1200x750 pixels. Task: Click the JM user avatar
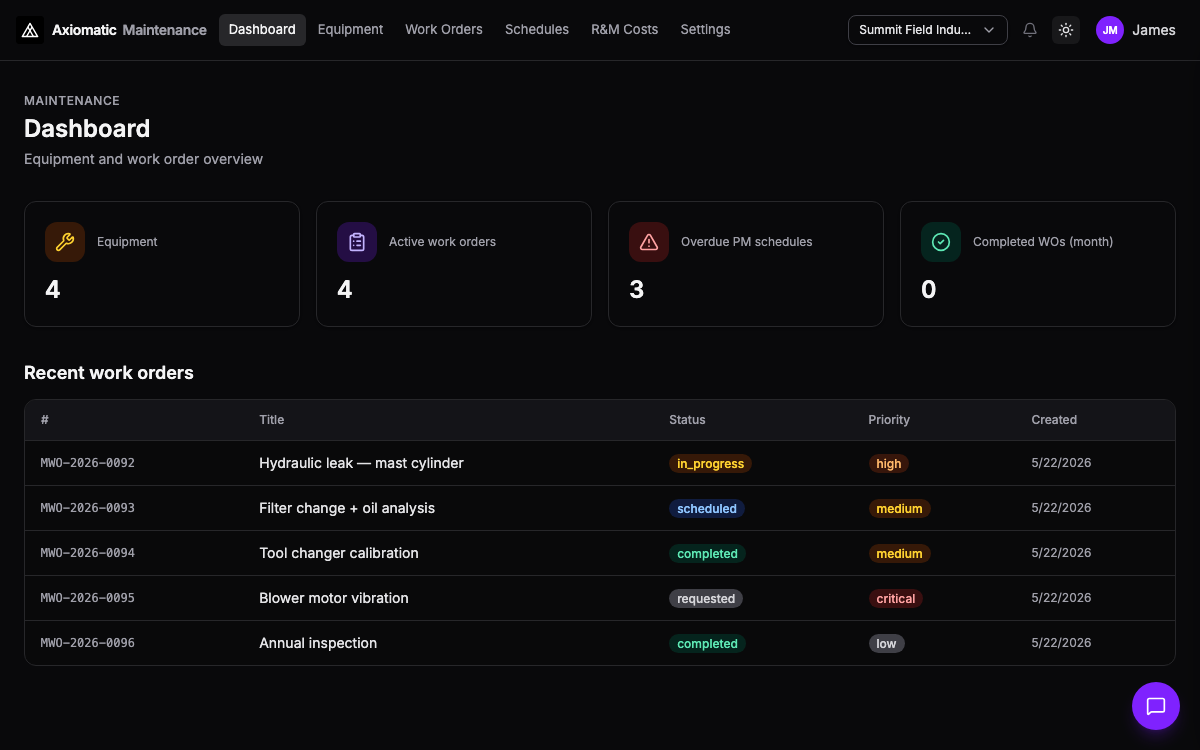tap(1110, 30)
